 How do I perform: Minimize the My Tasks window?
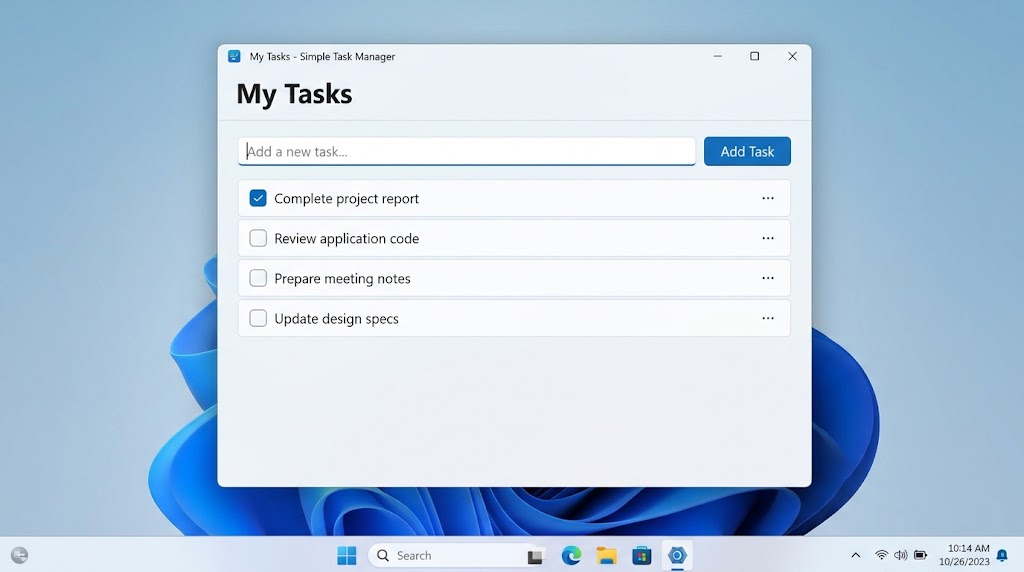718,56
